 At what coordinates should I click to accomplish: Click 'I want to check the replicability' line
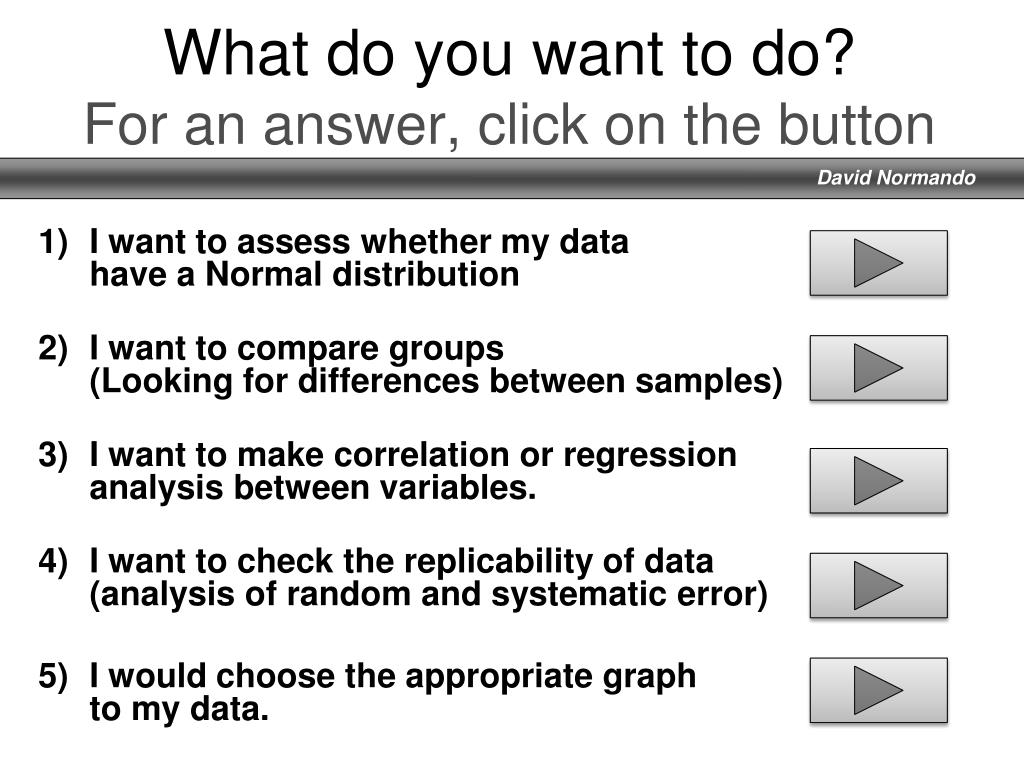point(401,562)
